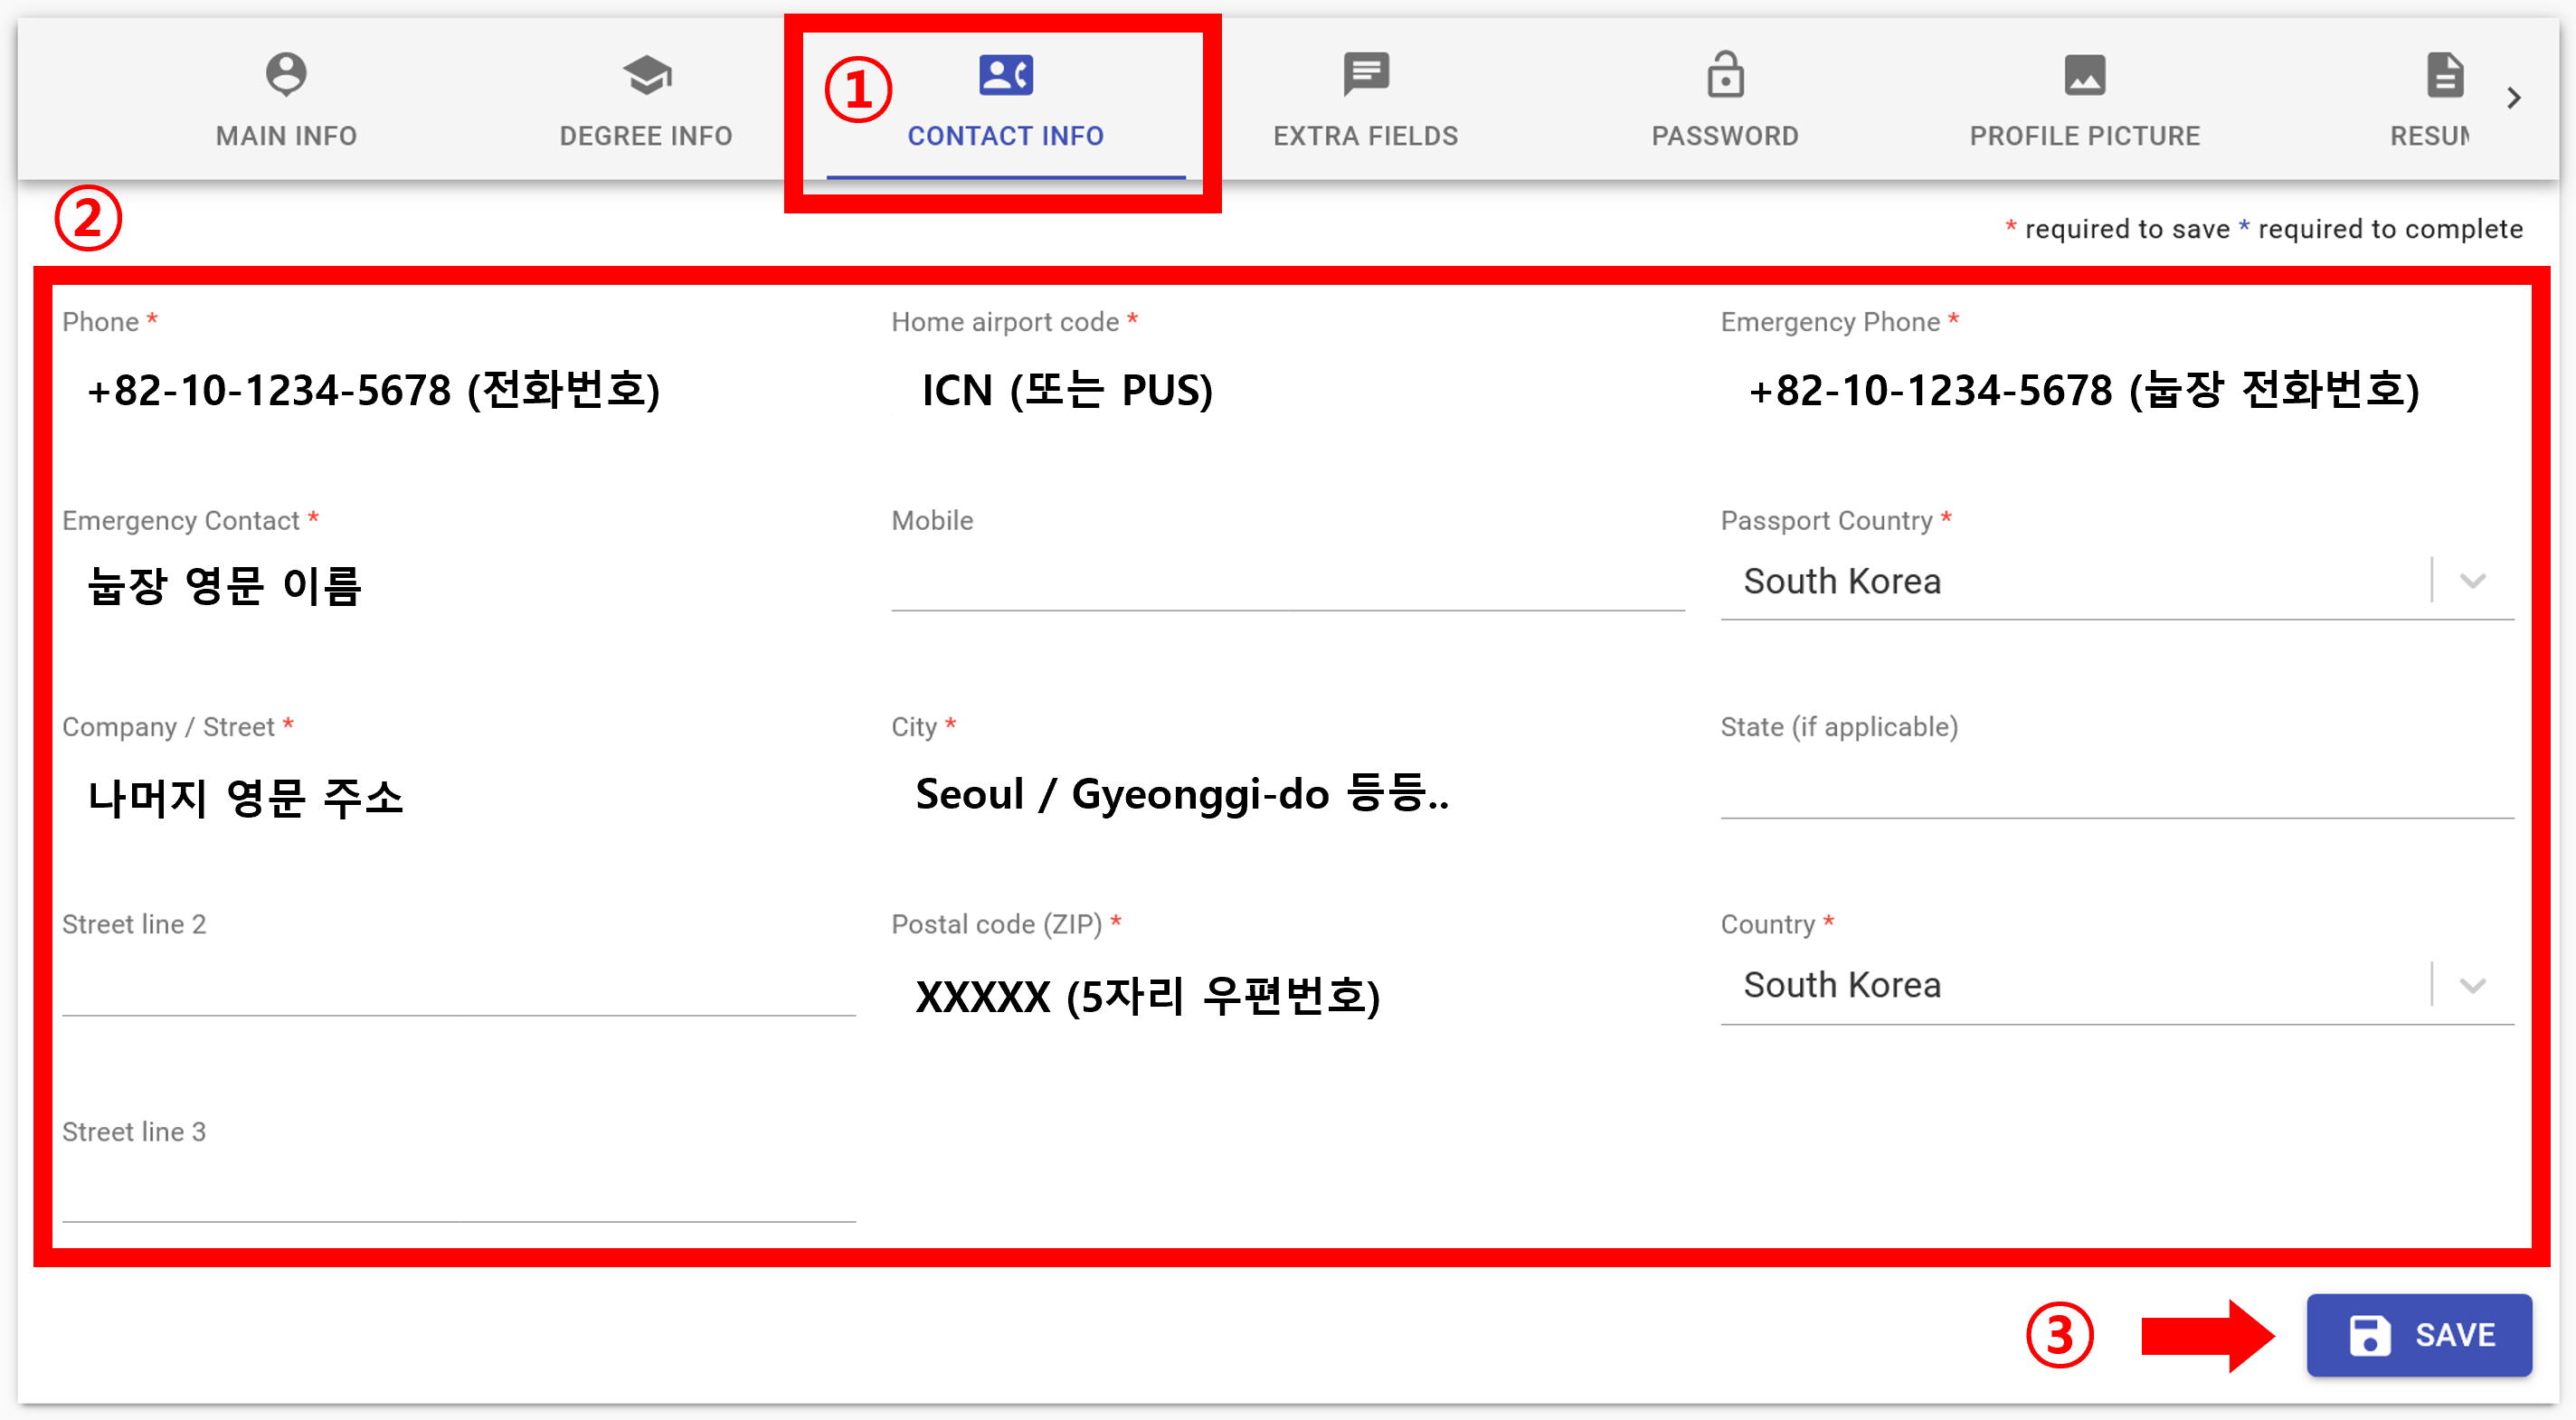Open the PROFILE PICTURE tab label
The image size is (2576, 1420).
tap(2084, 136)
